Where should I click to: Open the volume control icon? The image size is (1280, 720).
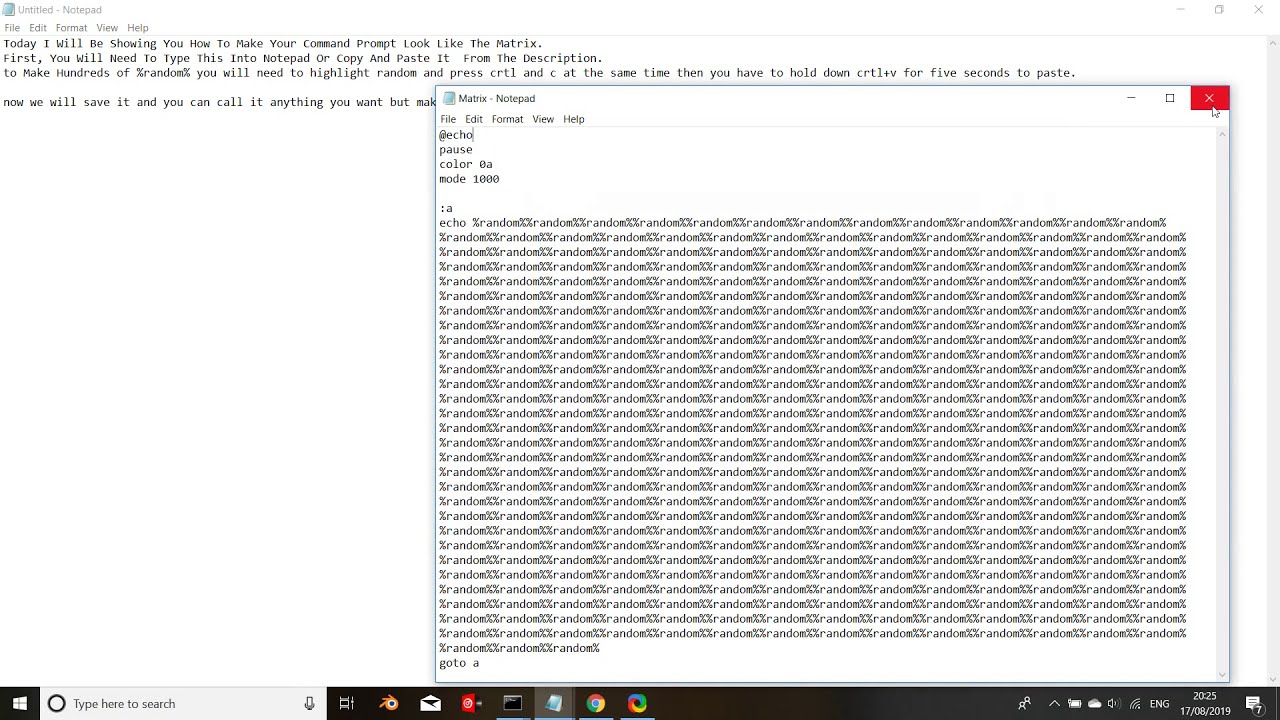(1114, 703)
